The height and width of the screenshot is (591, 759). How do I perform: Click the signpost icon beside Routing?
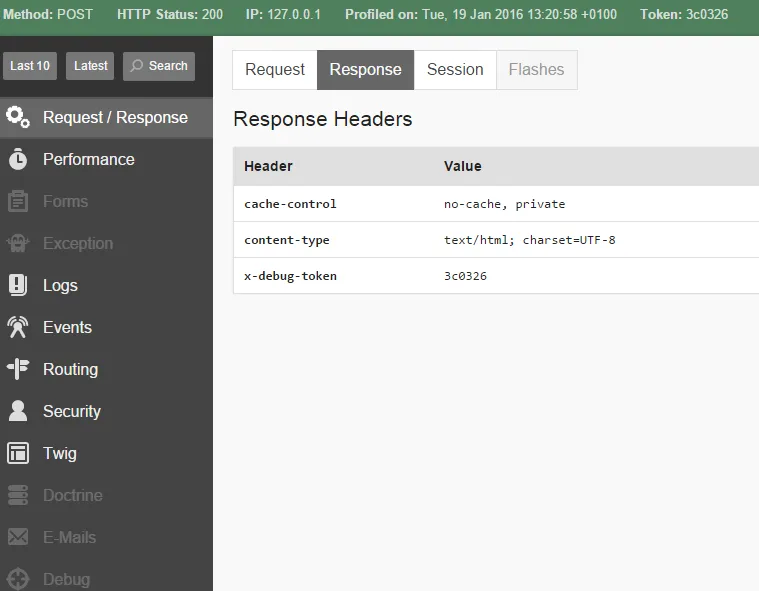pos(18,369)
